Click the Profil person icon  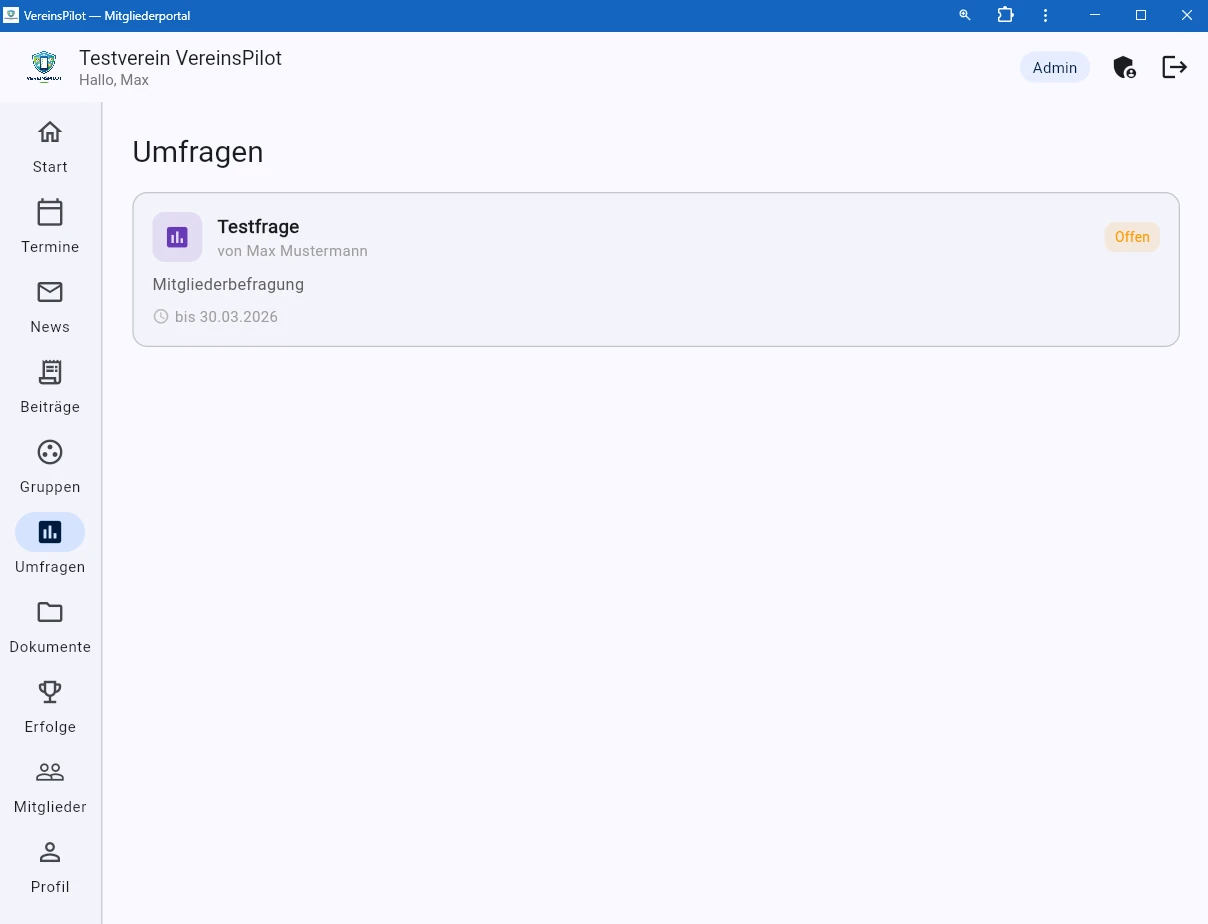49,852
